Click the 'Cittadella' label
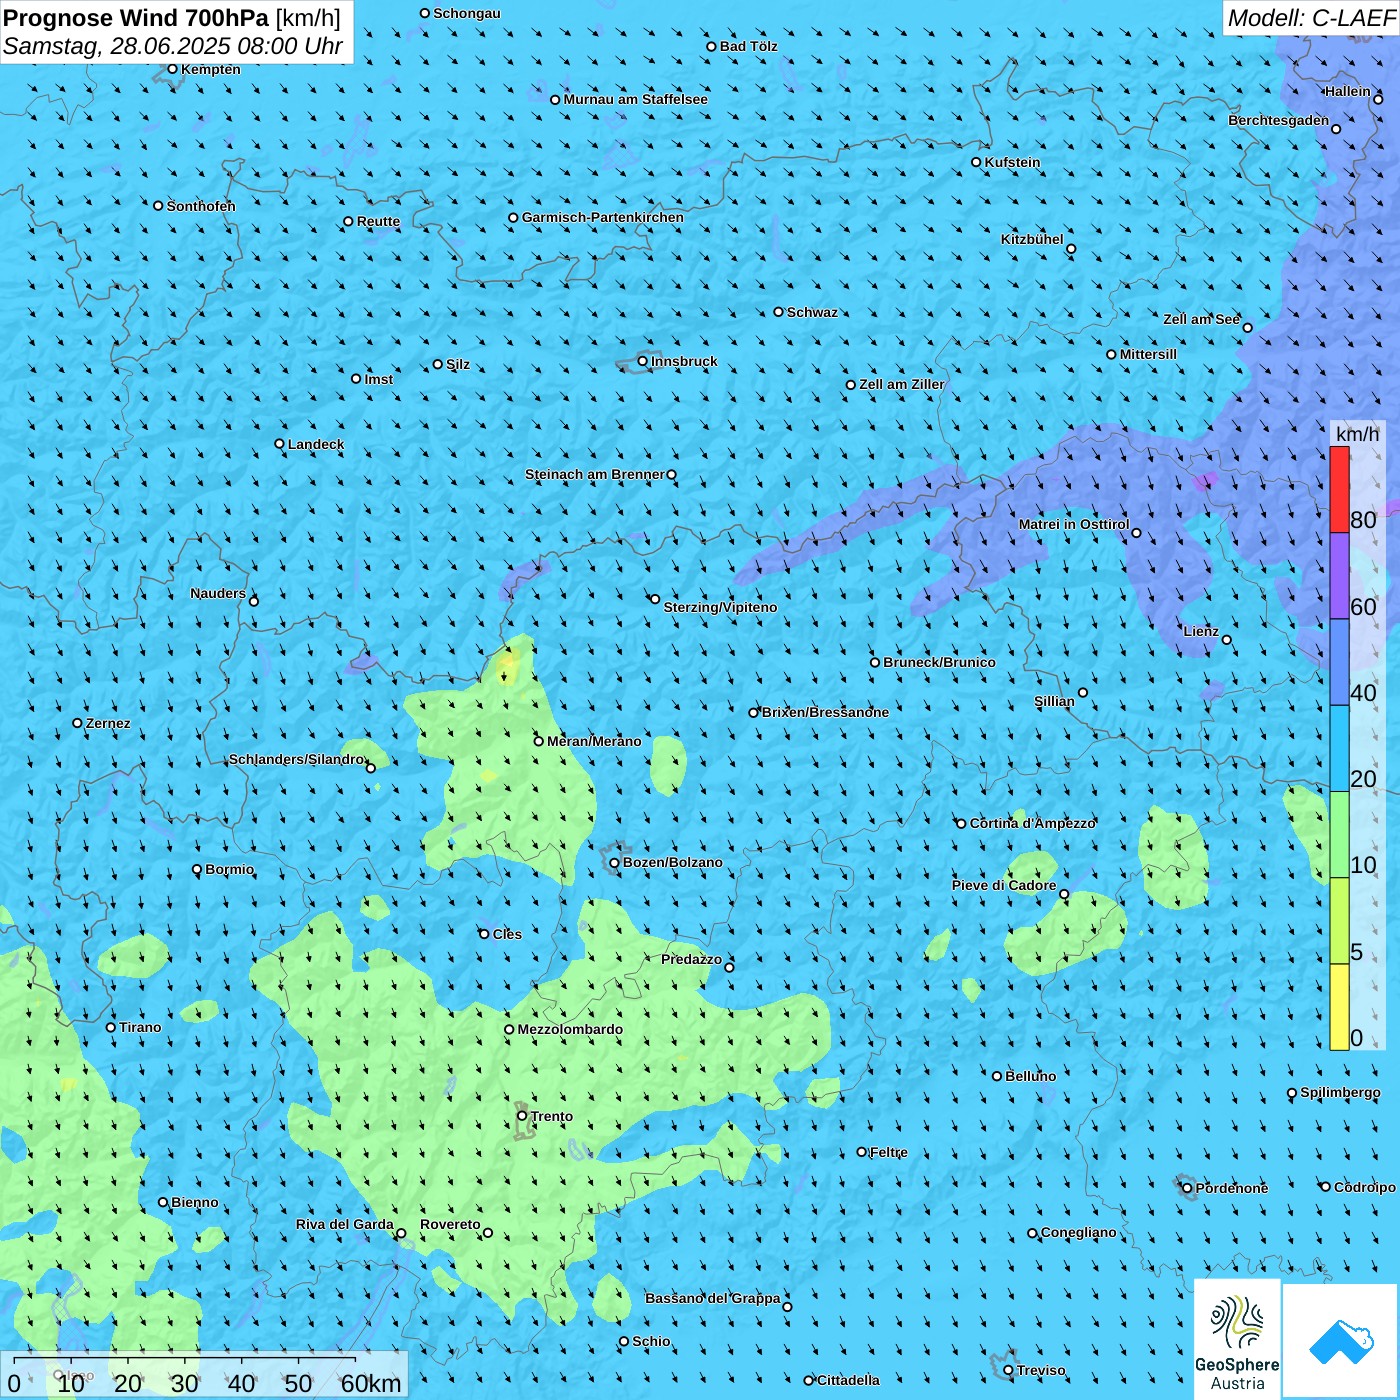 849,1380
